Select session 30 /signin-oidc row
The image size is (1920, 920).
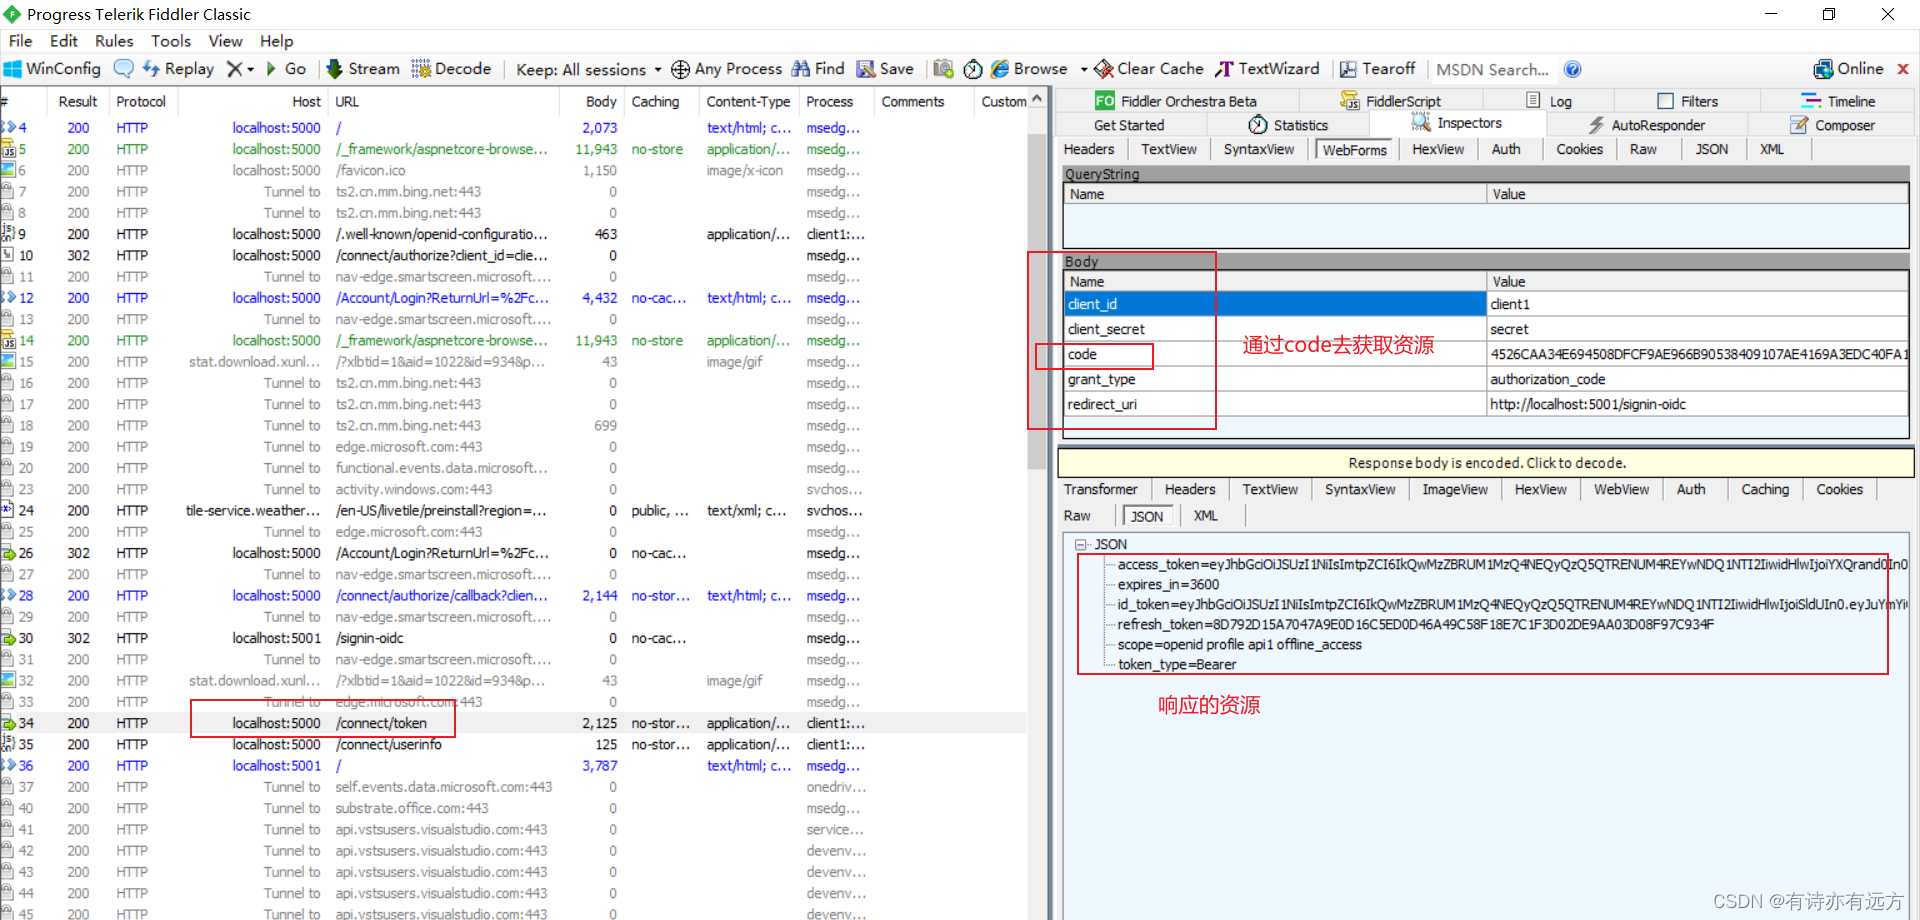512,638
